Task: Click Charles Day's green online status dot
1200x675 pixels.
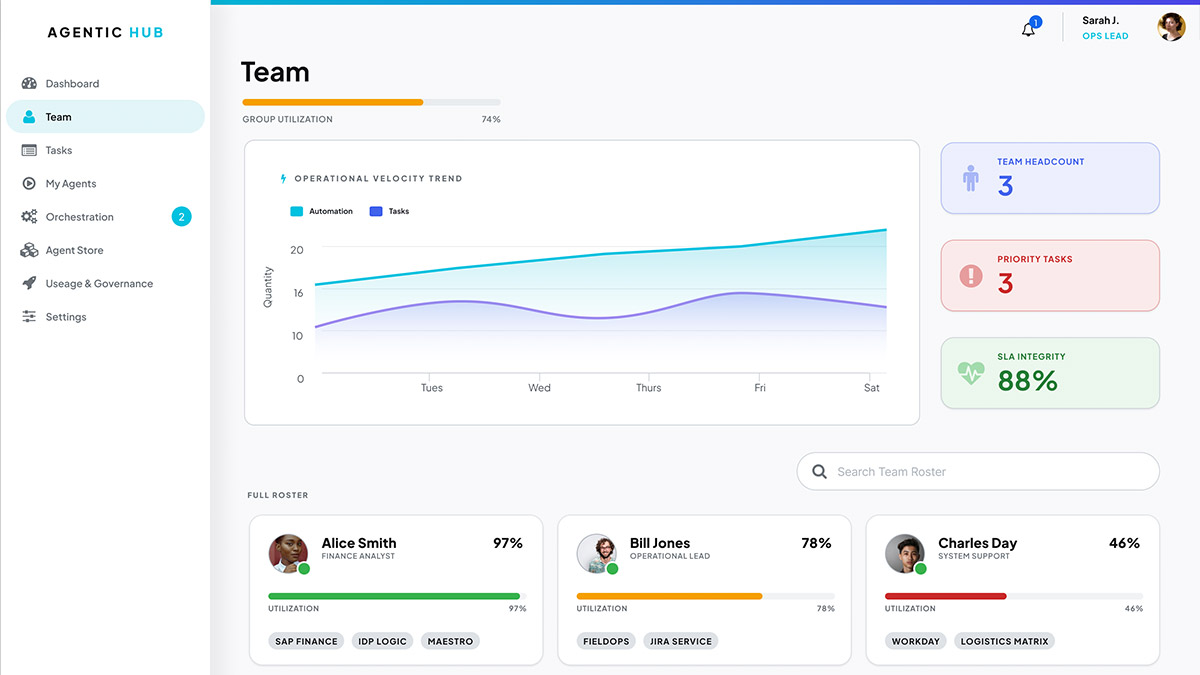Action: (920, 569)
